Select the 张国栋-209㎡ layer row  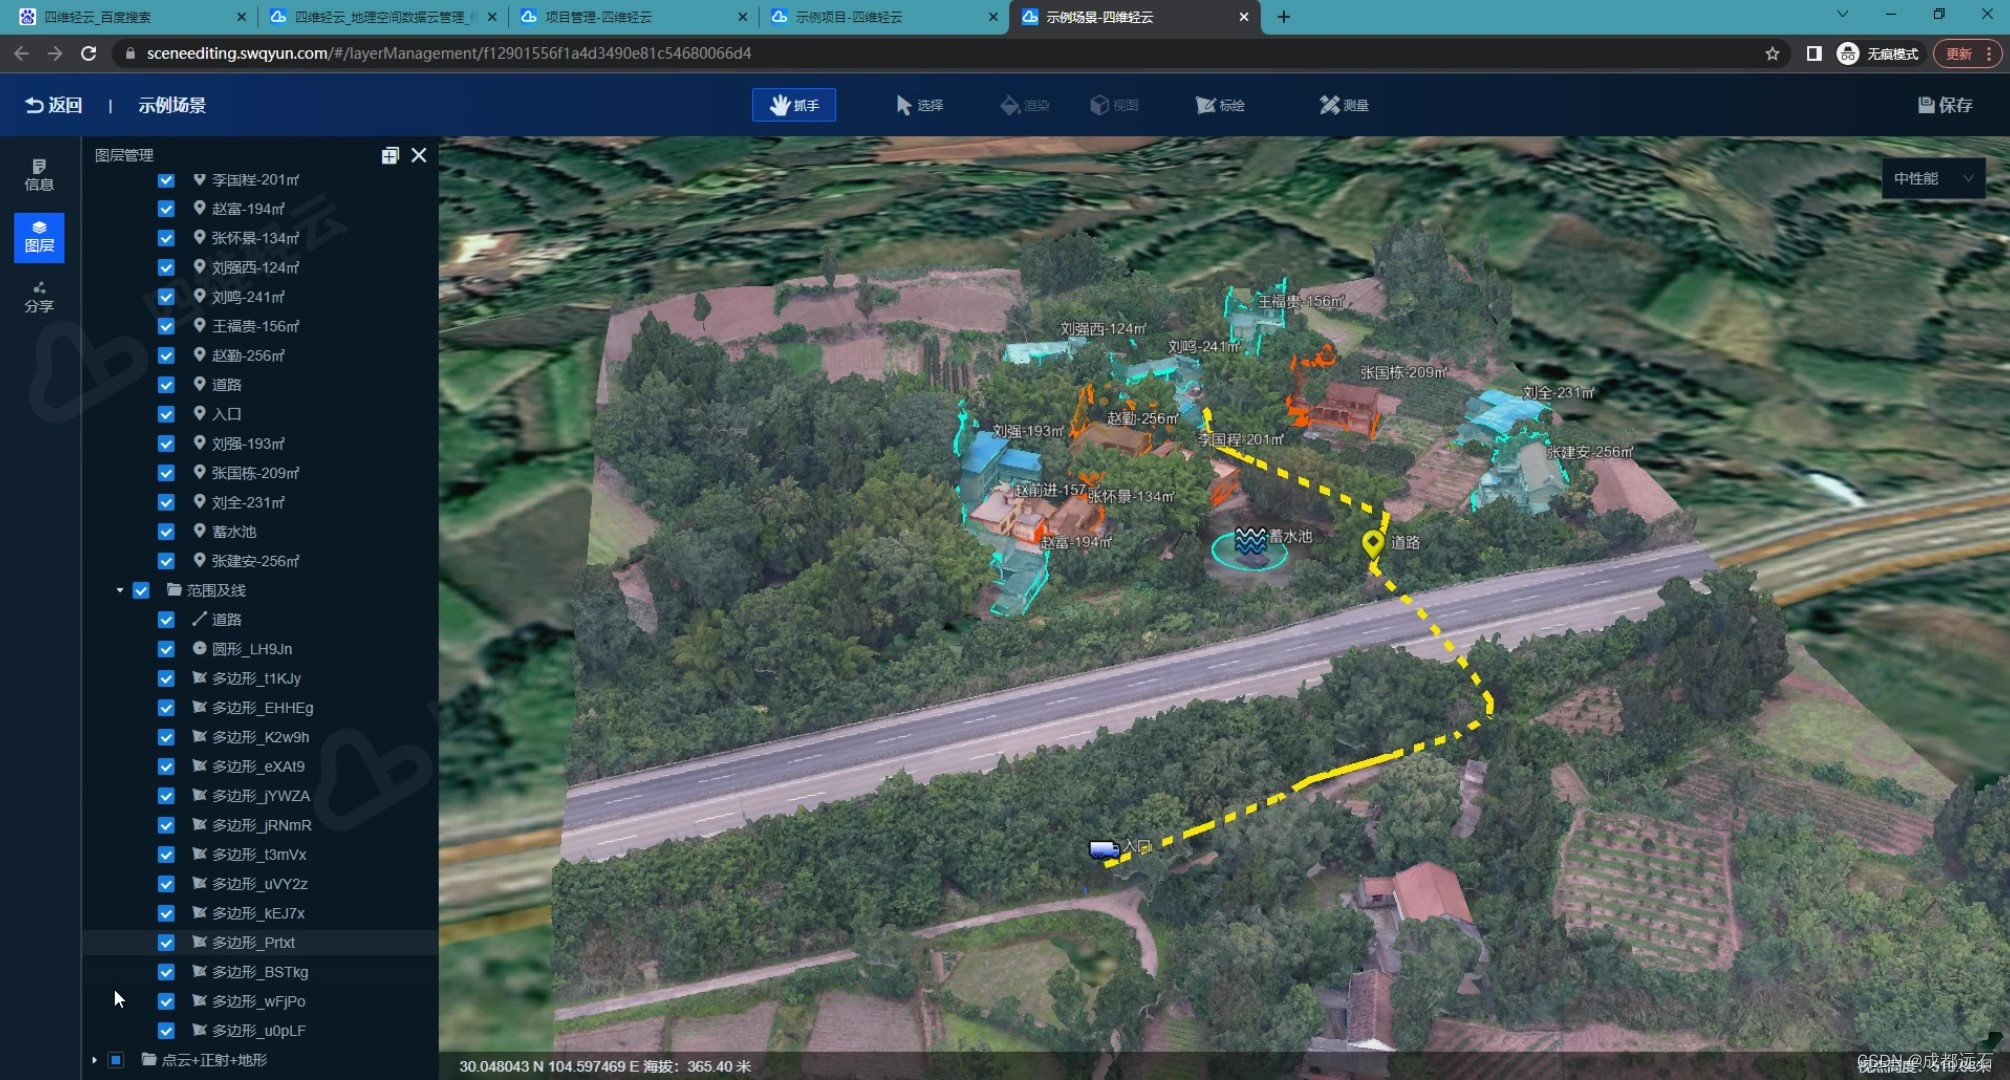[x=260, y=473]
